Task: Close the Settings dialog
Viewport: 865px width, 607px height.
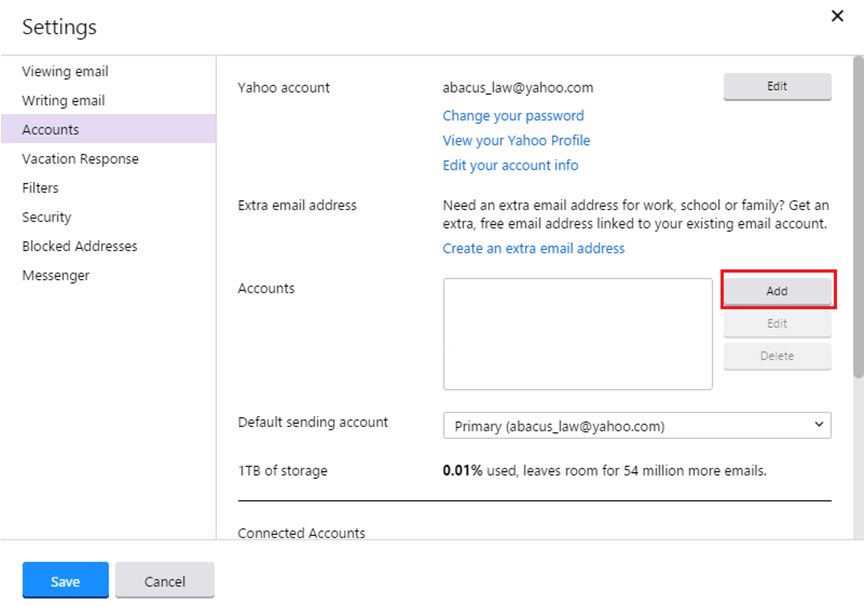Action: pyautogui.click(x=838, y=16)
